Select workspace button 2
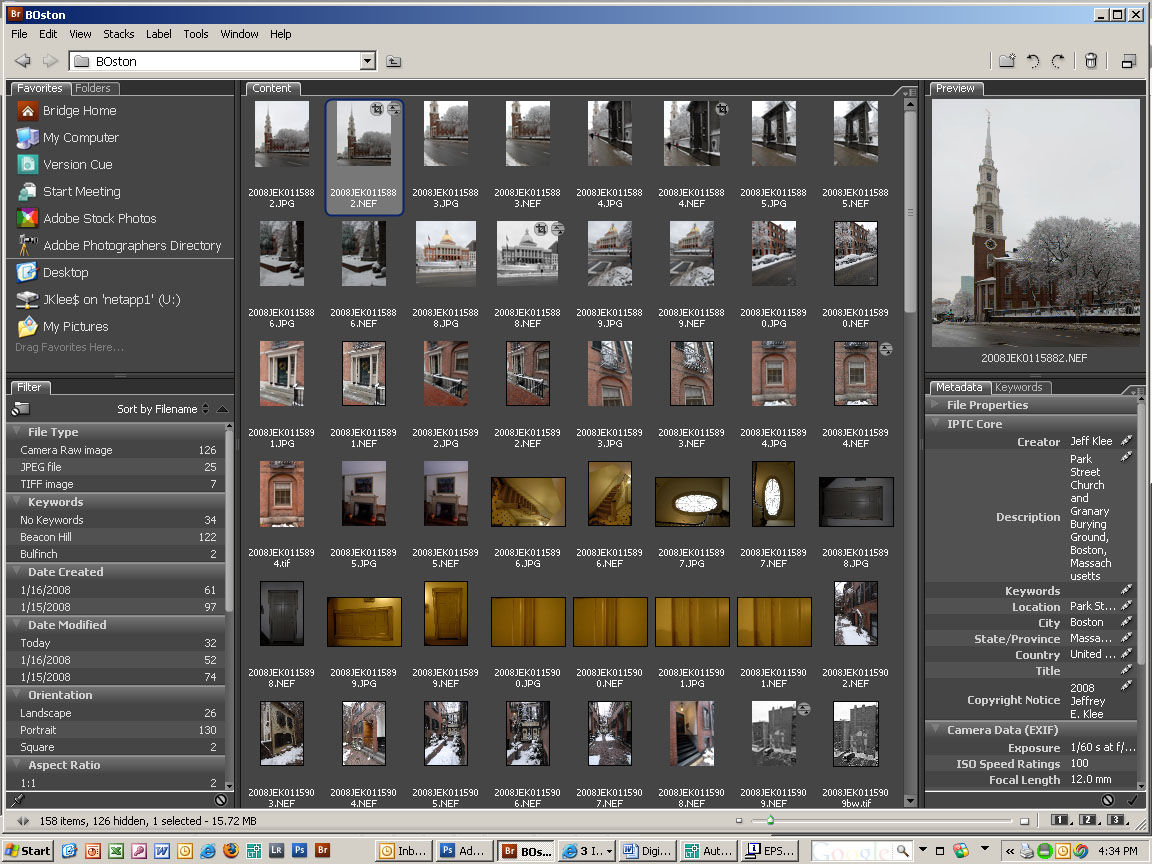The image size is (1152, 864). pos(1087,821)
